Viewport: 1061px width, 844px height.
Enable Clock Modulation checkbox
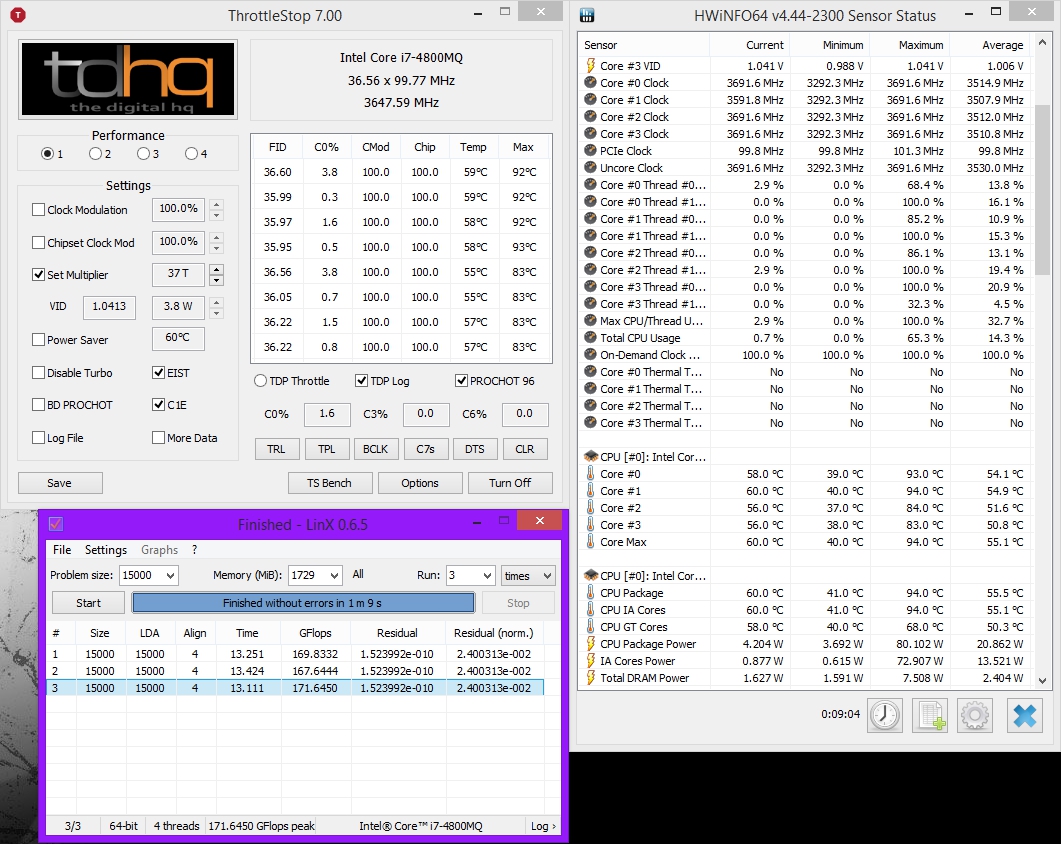(39, 210)
